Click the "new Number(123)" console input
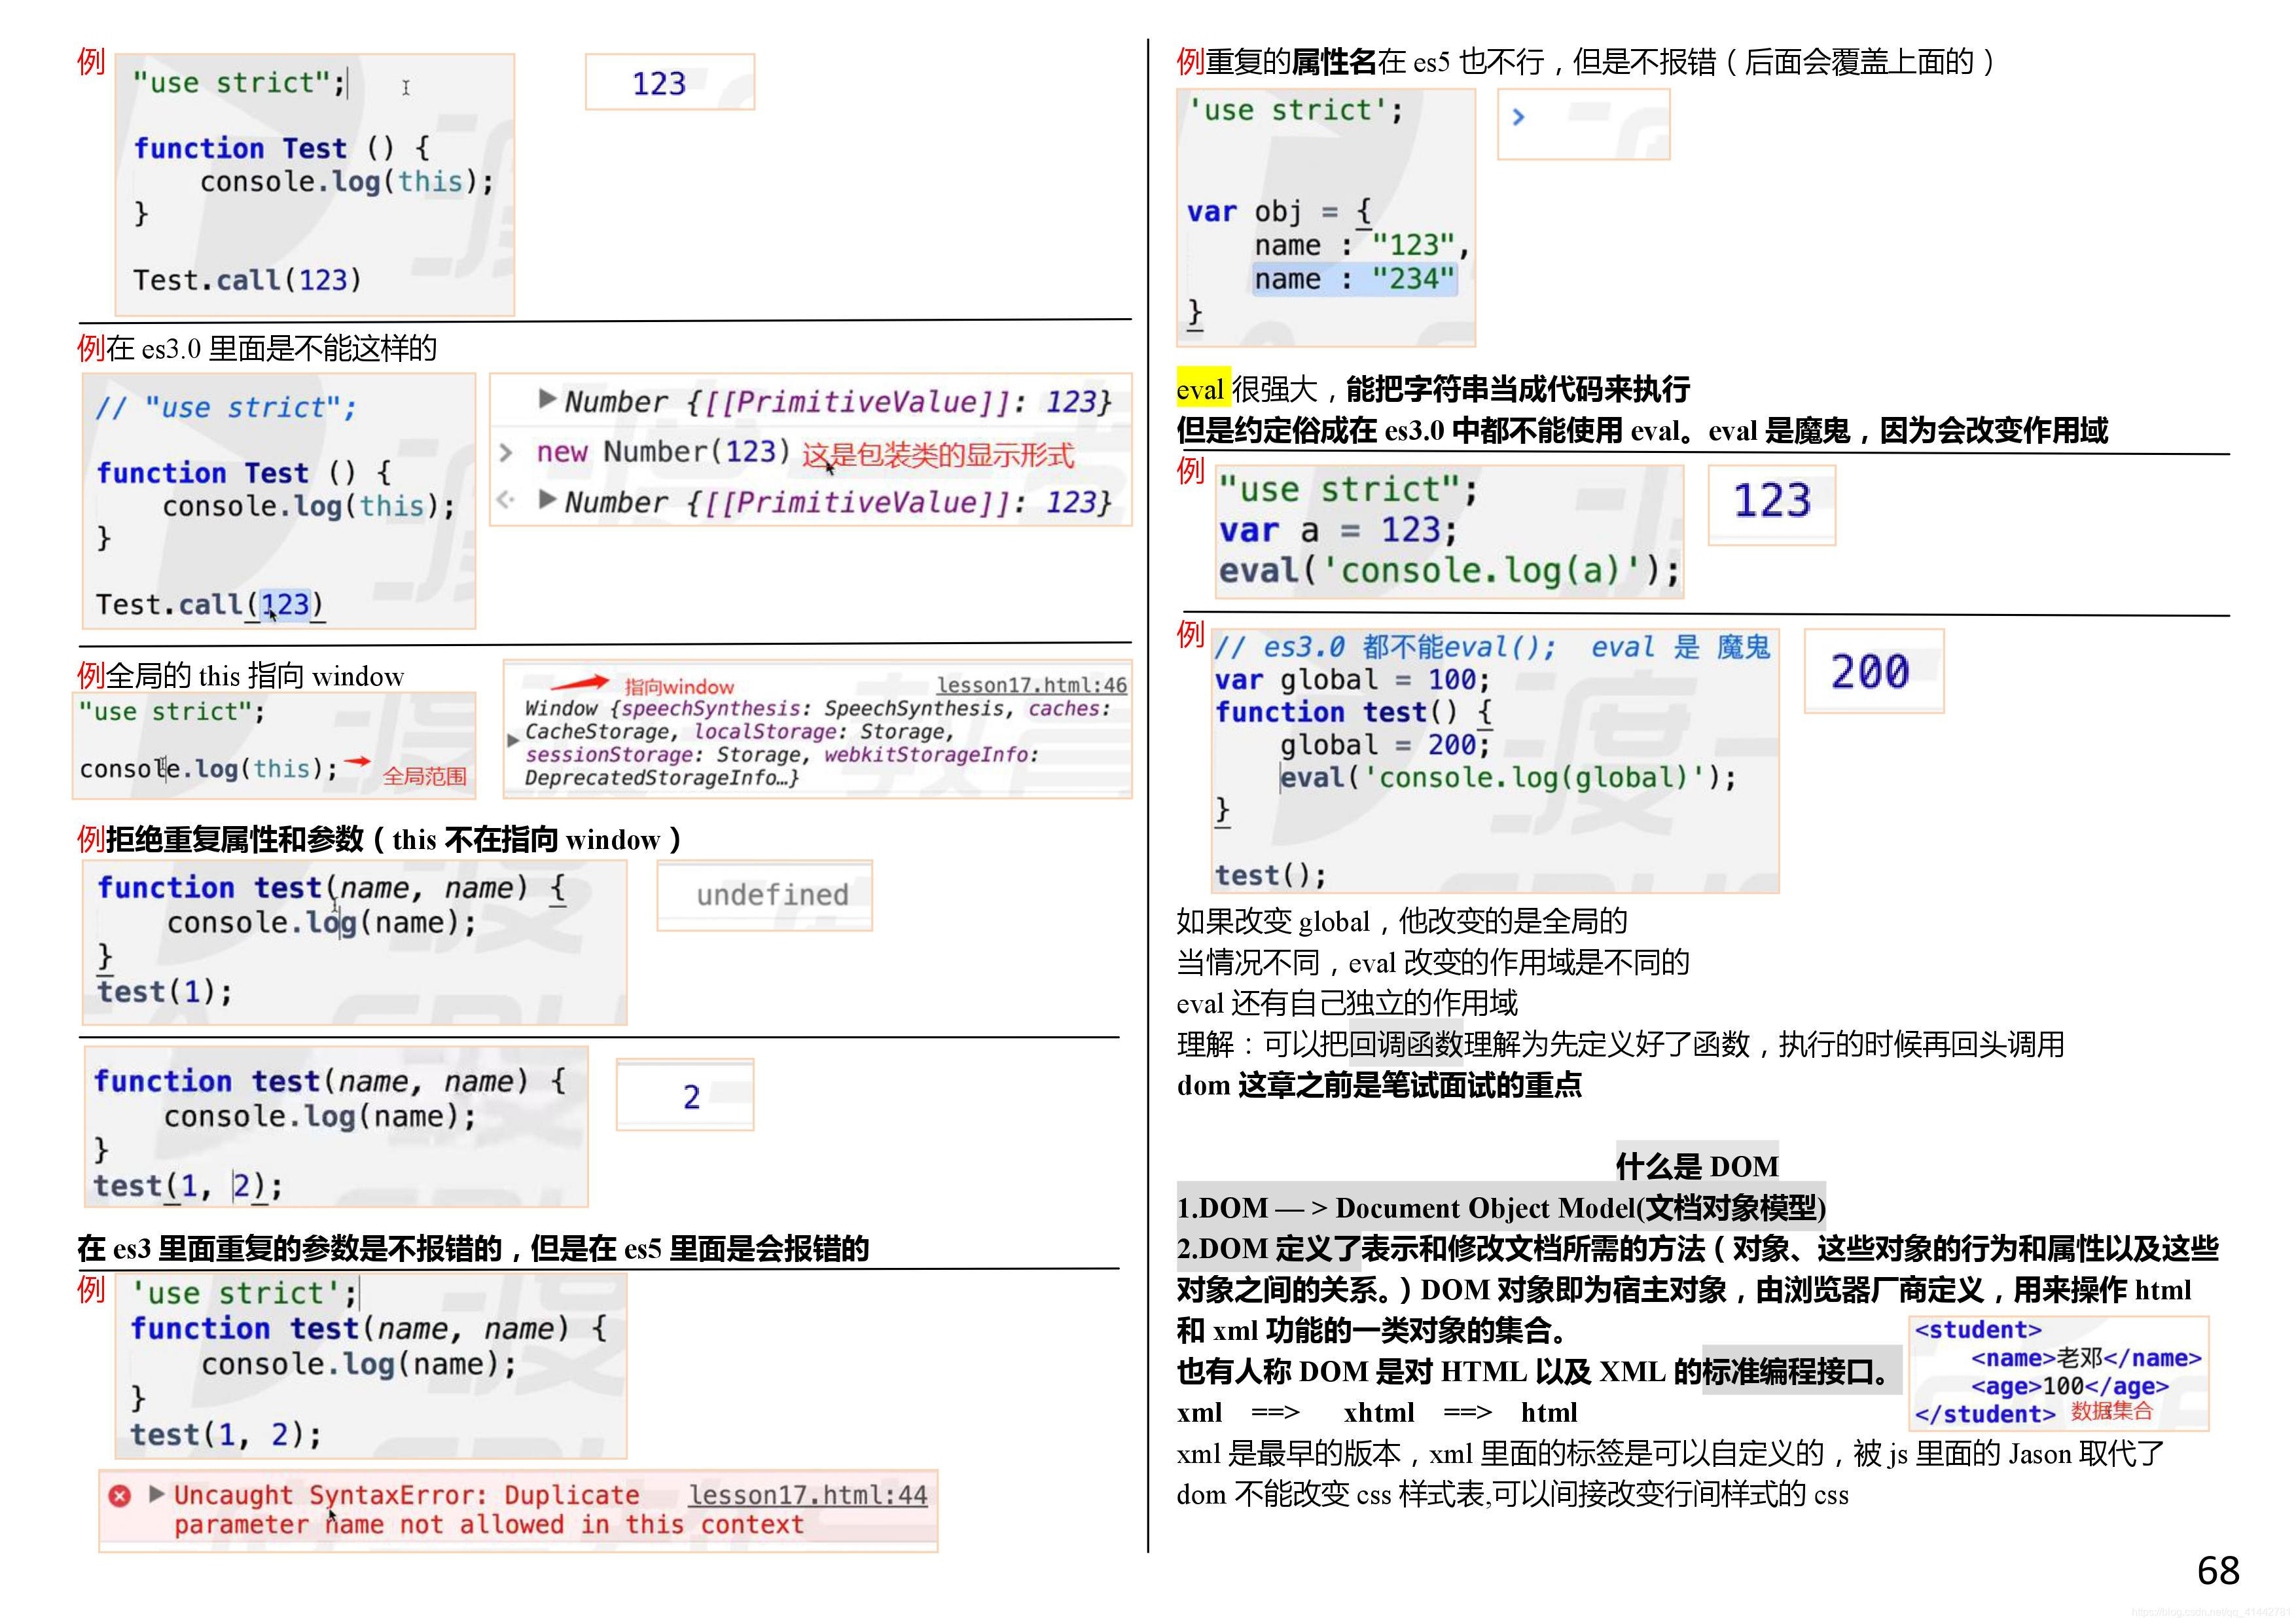Screen dimensions: 2296x1624 [x=663, y=452]
